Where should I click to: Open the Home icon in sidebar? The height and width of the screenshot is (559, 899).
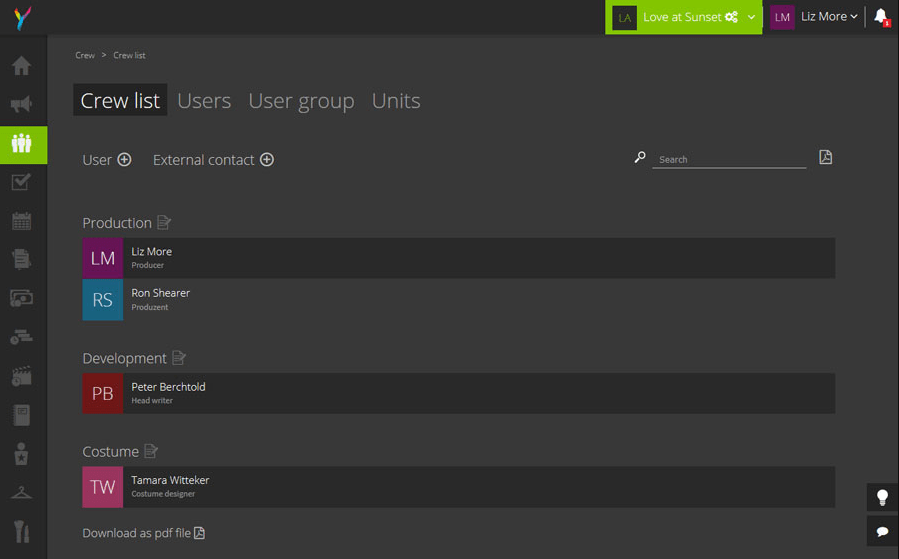tap(21, 66)
